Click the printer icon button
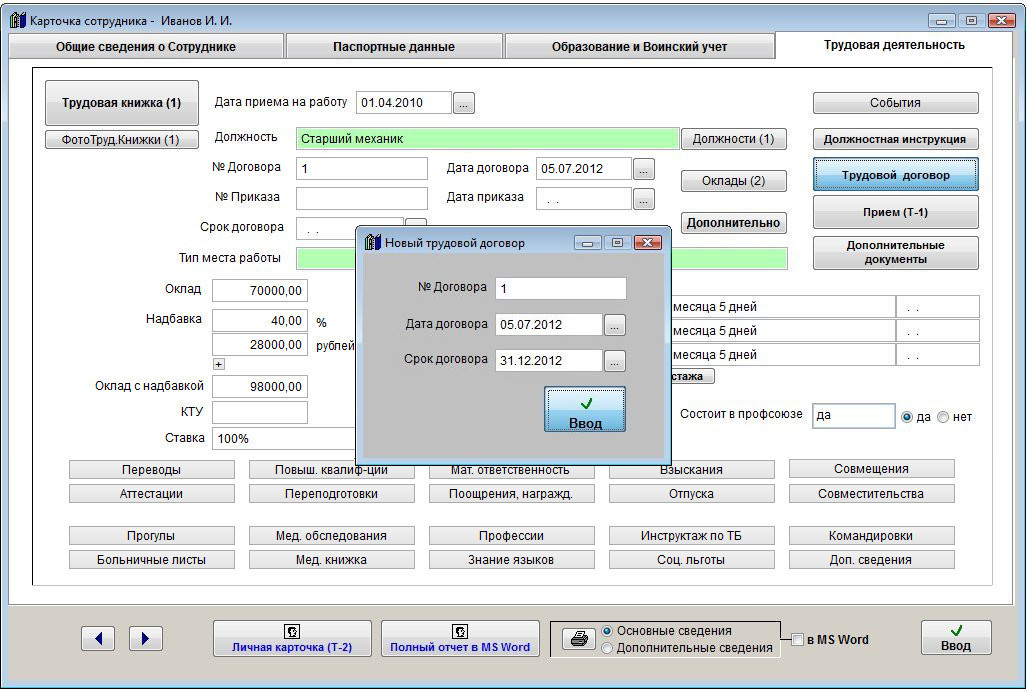 pyautogui.click(x=578, y=639)
